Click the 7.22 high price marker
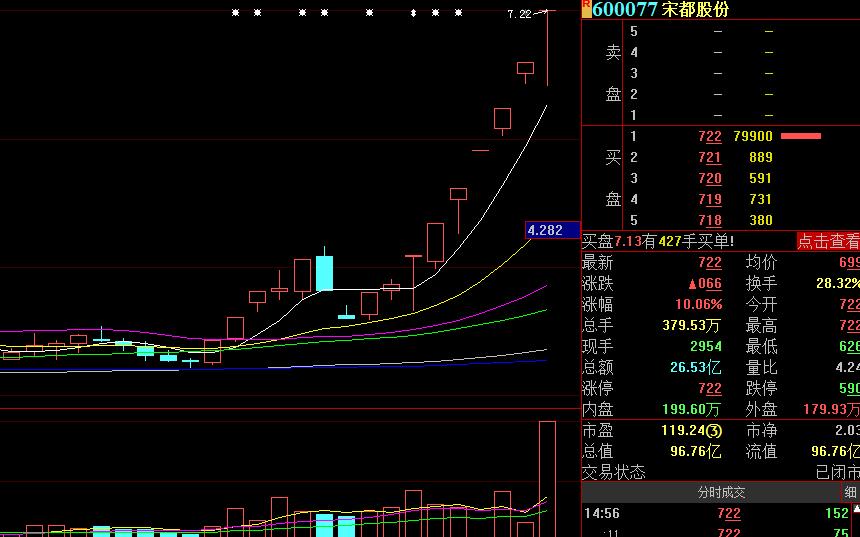 coord(519,14)
